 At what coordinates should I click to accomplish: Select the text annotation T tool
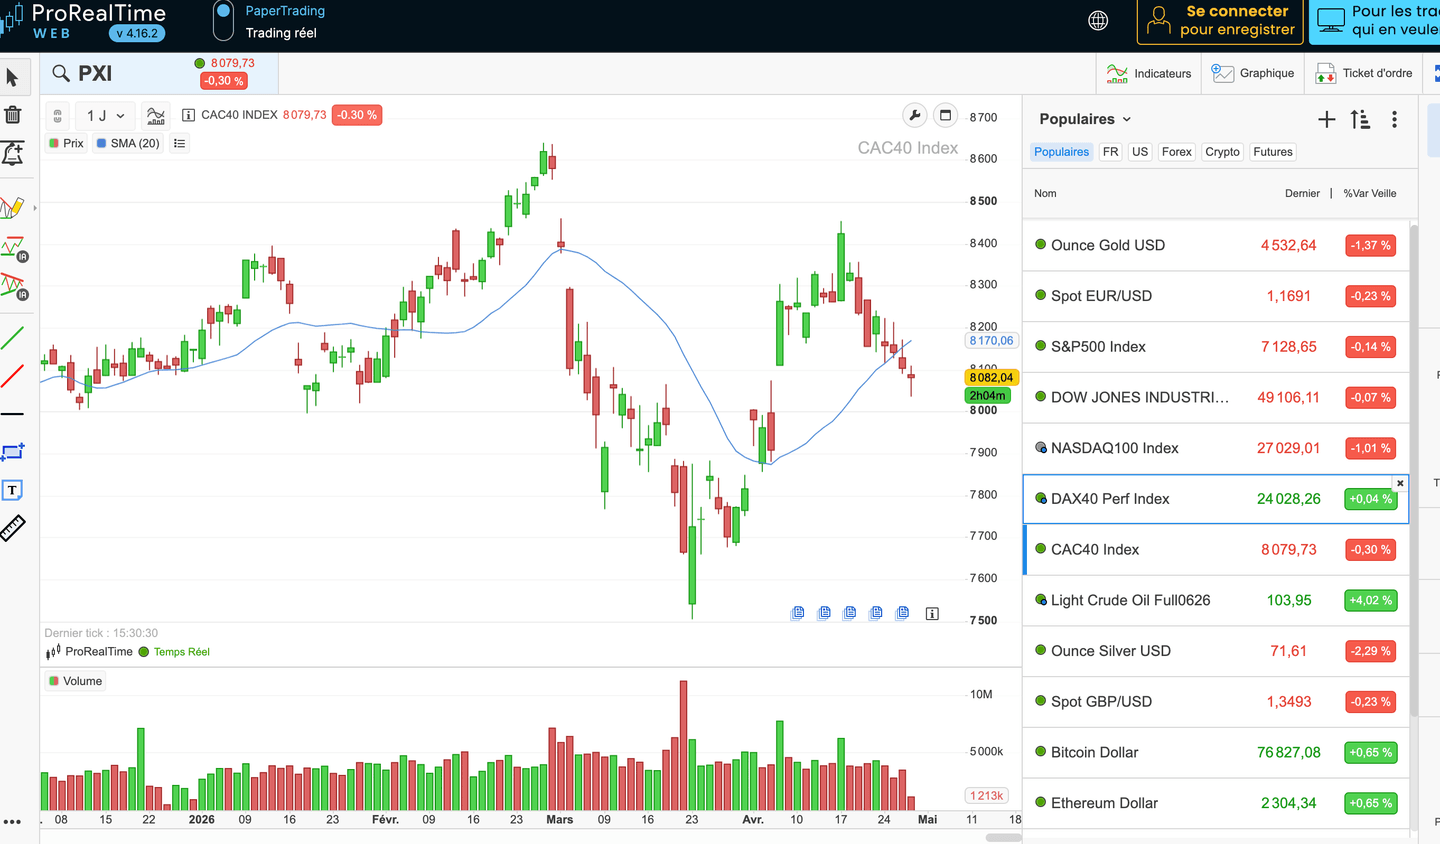click(12, 490)
